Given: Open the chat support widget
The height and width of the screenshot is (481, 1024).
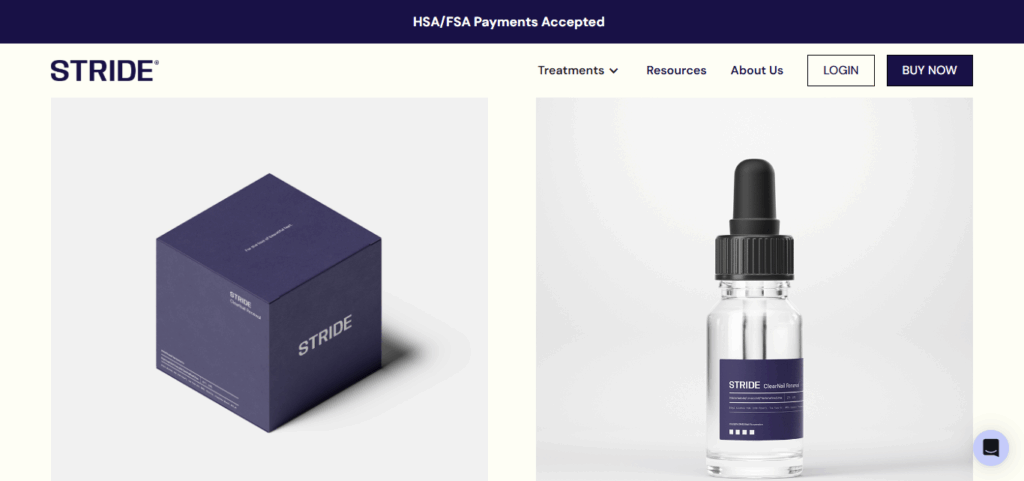Looking at the screenshot, I should pos(991,448).
